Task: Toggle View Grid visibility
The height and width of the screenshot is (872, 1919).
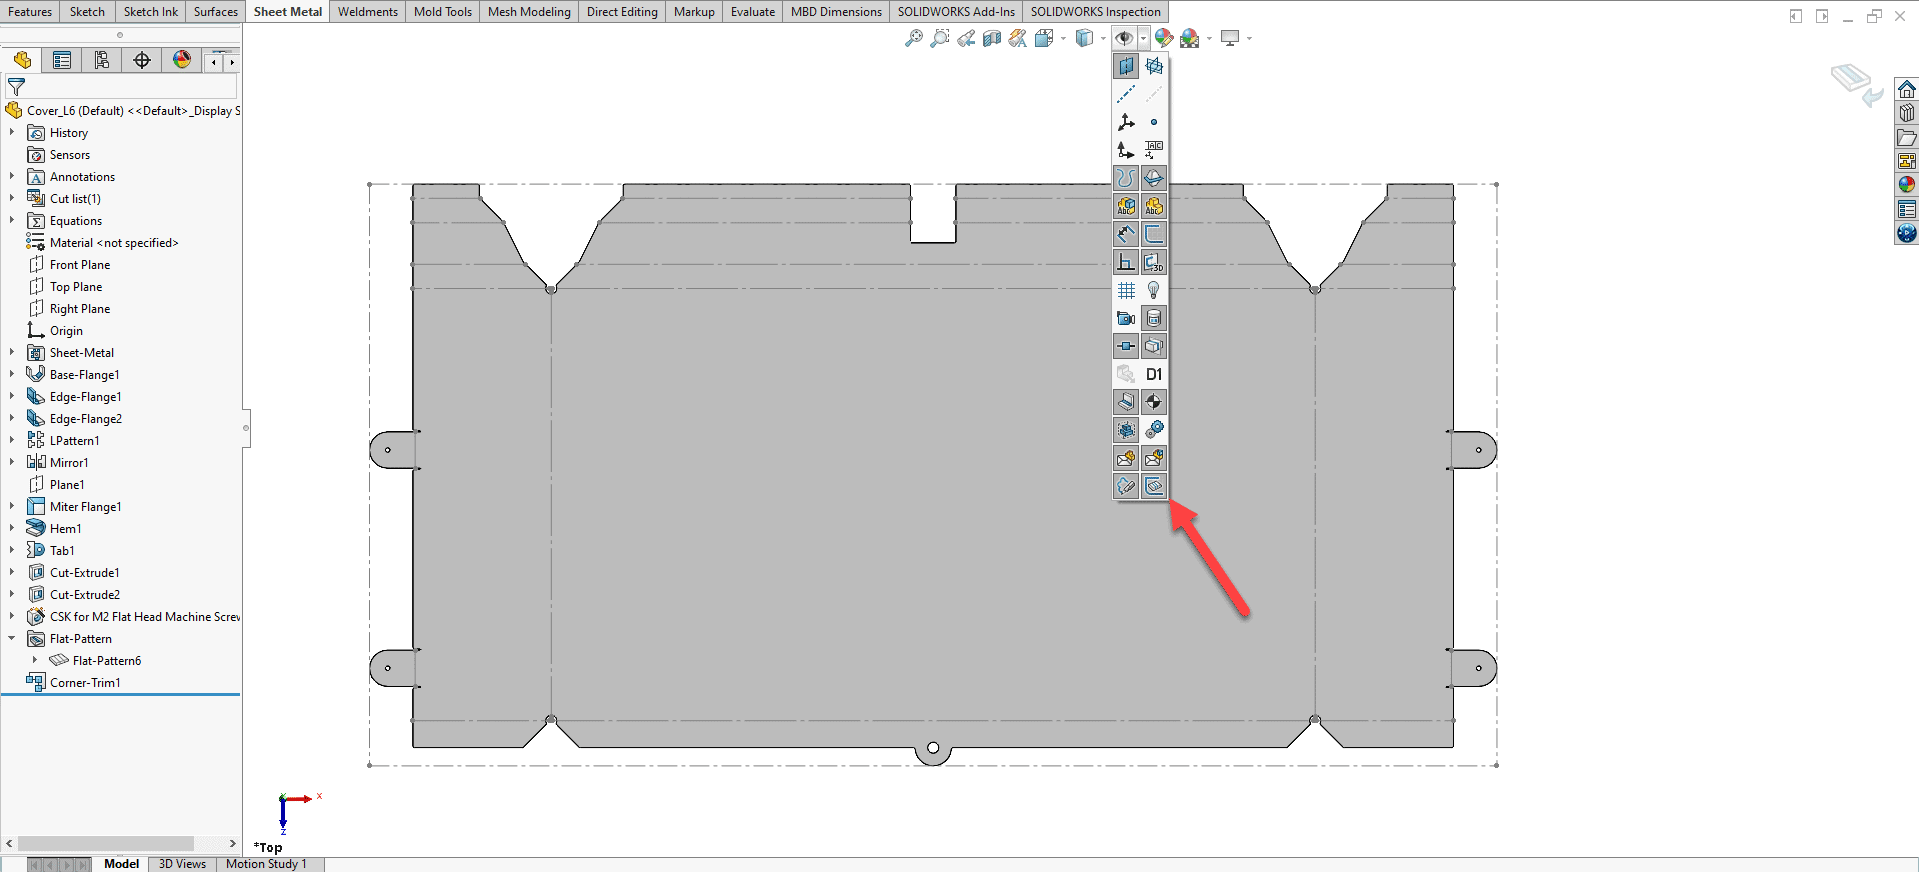Action: 1126,290
